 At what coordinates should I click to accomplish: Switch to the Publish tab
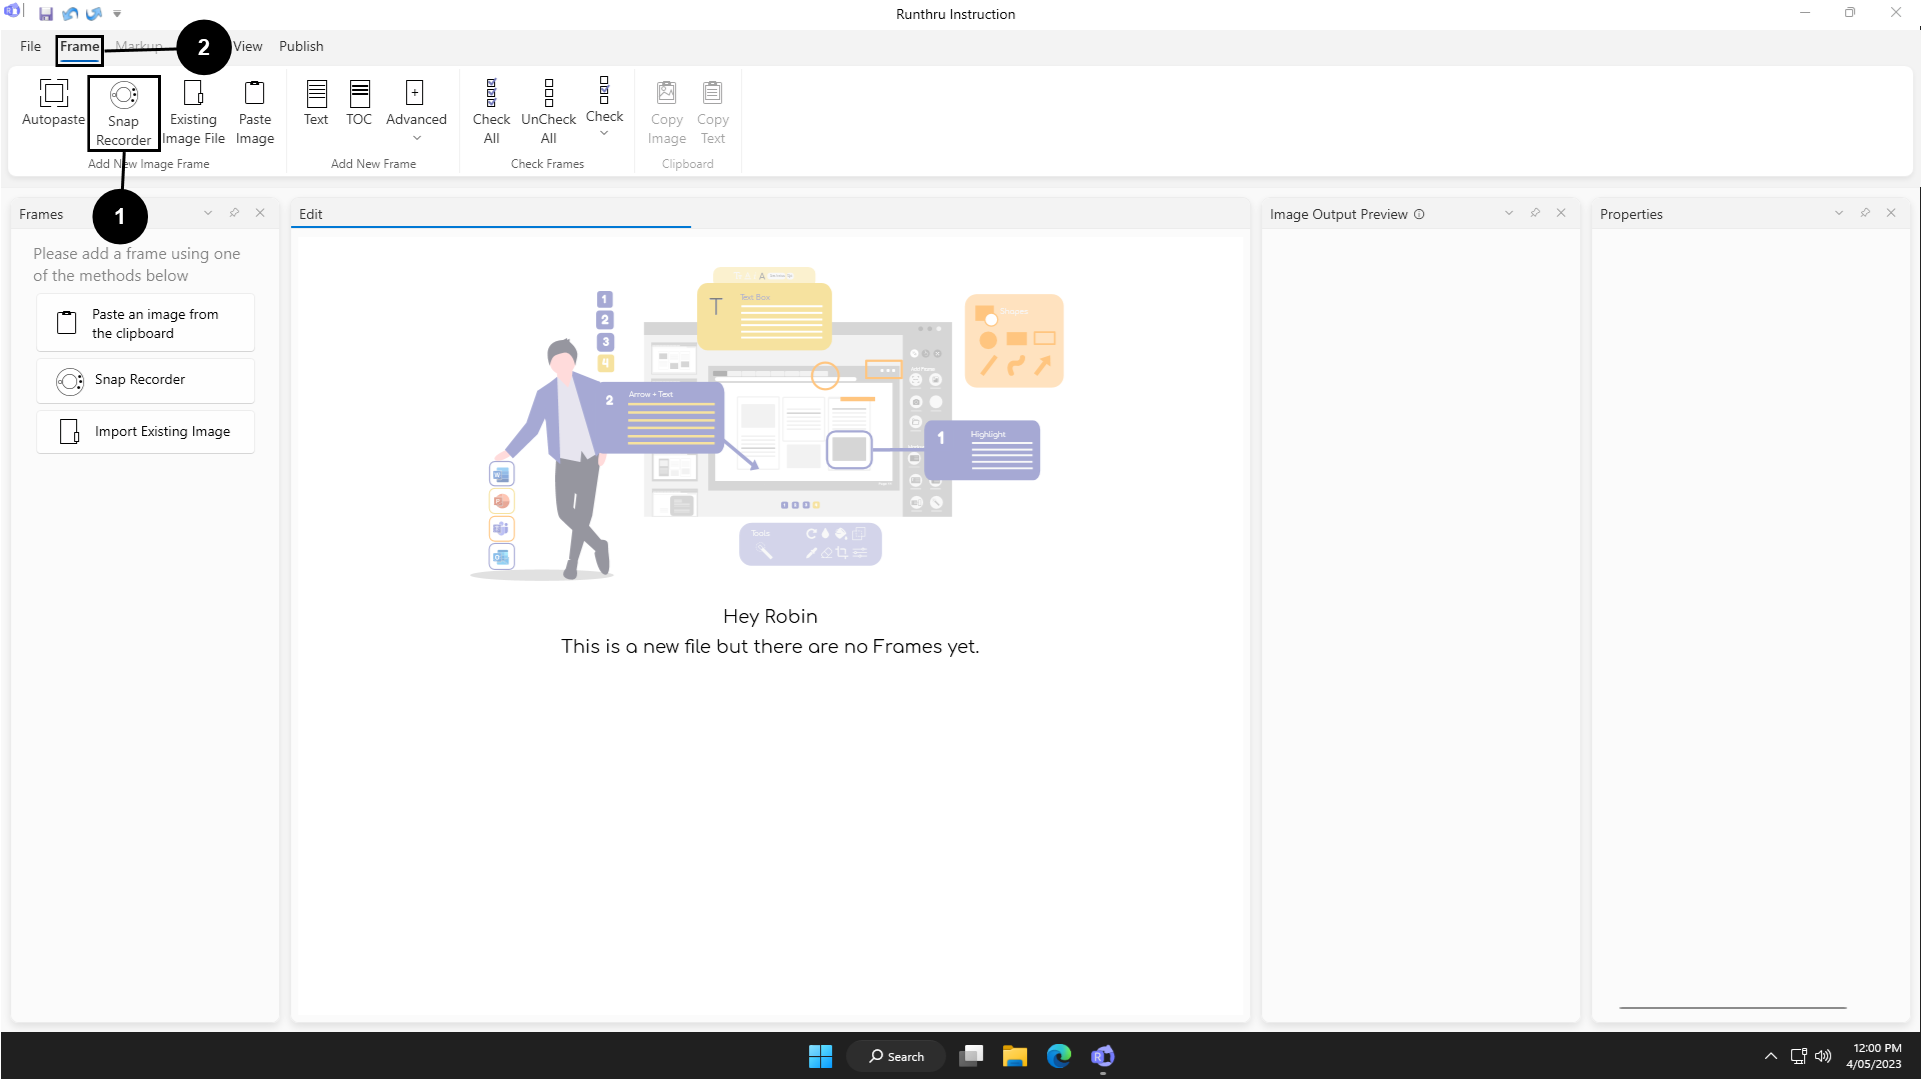301,46
